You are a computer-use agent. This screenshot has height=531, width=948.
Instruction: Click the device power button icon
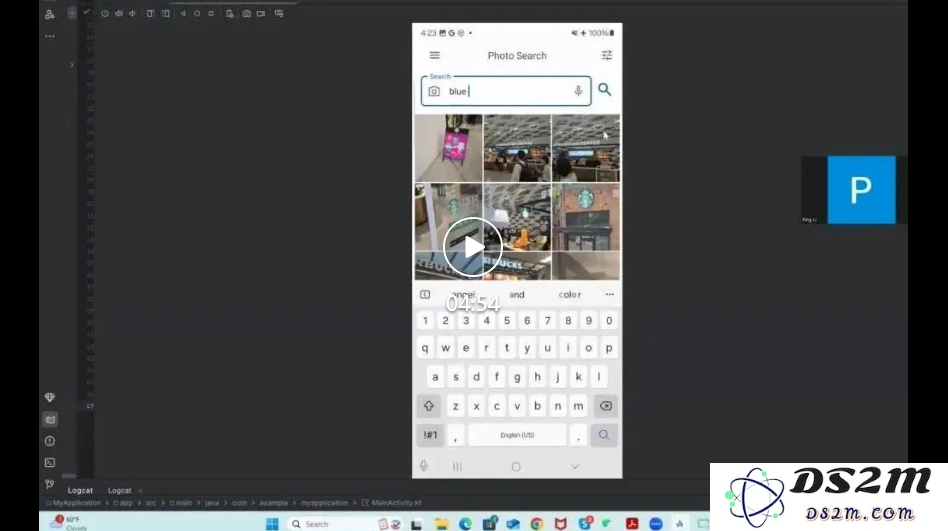[105, 13]
